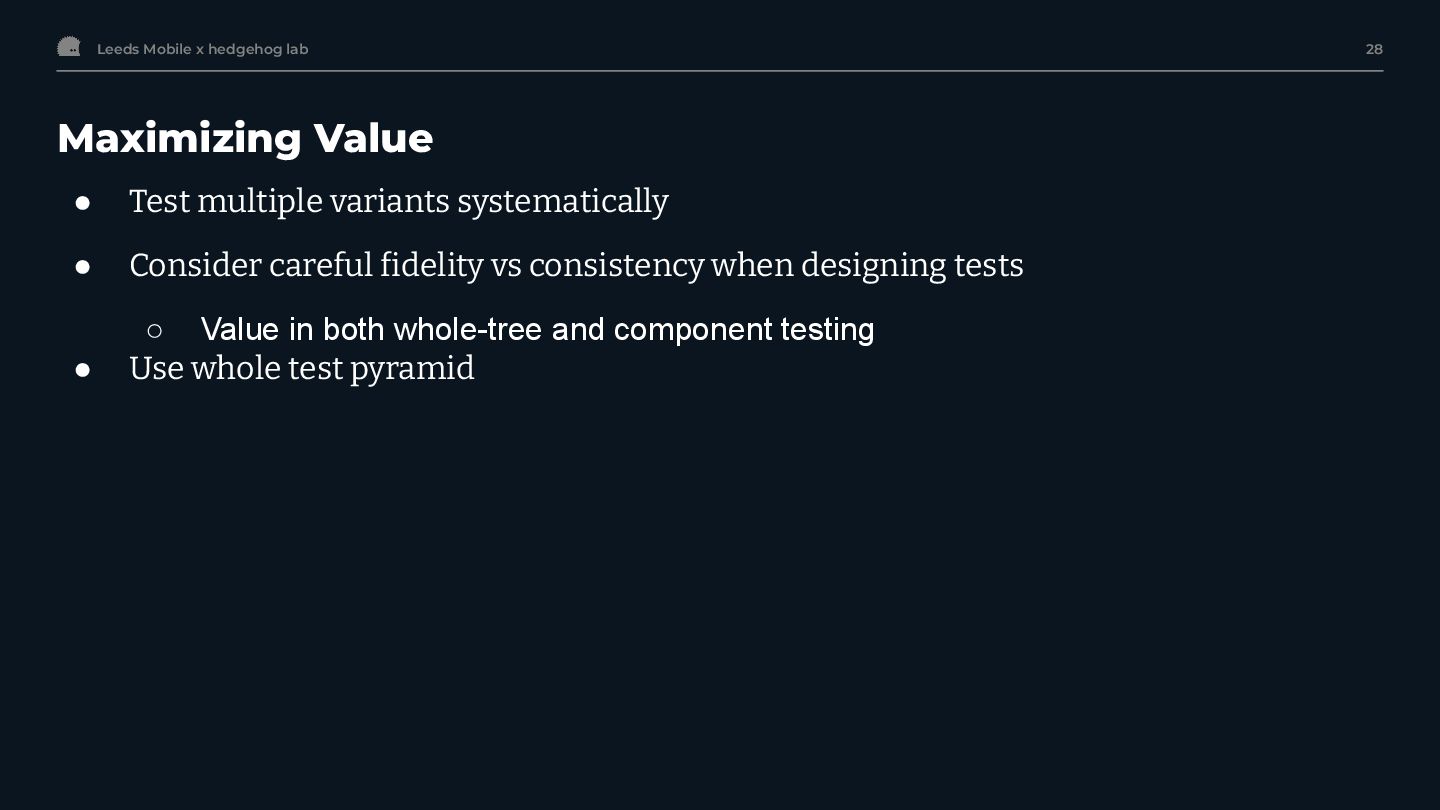The image size is (1440, 810).
Task: Click the hollow circle sub-bullet marker
Action: [154, 330]
